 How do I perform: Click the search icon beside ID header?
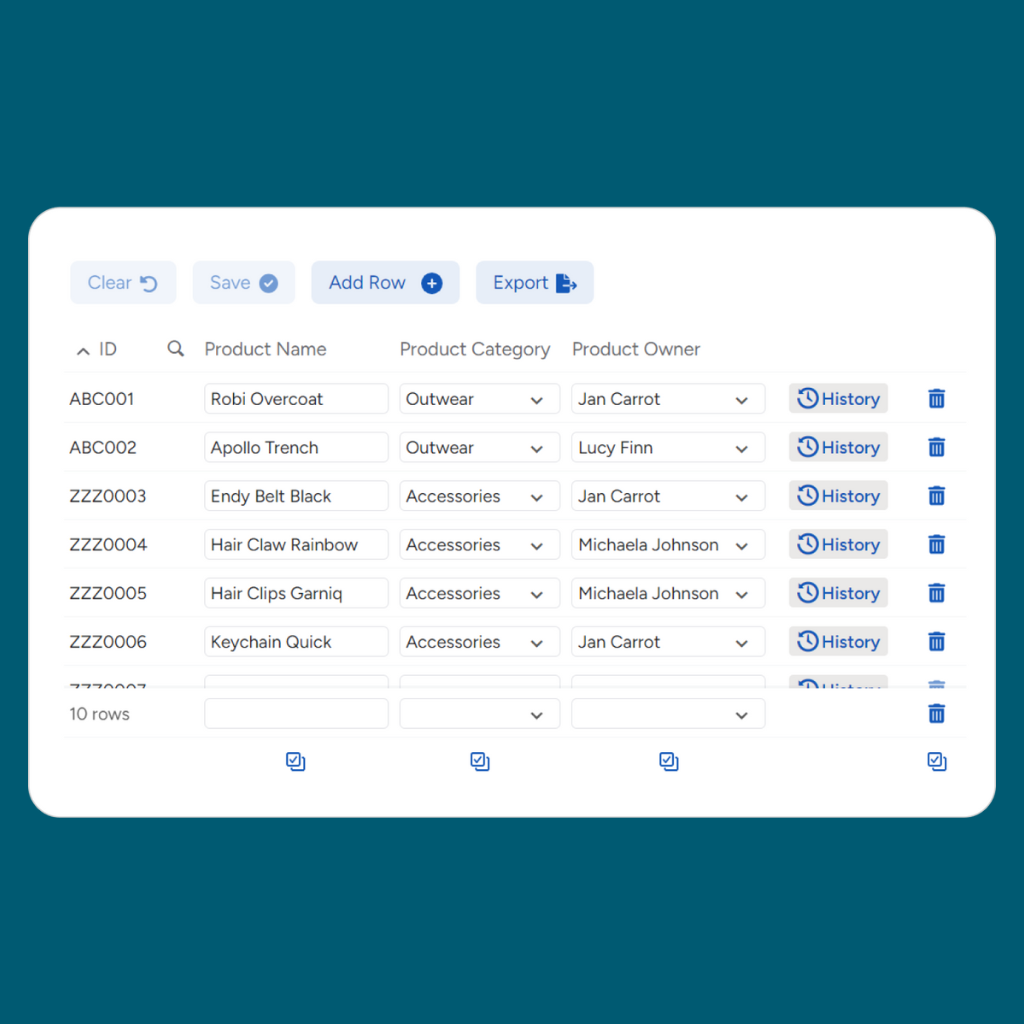tap(176, 349)
